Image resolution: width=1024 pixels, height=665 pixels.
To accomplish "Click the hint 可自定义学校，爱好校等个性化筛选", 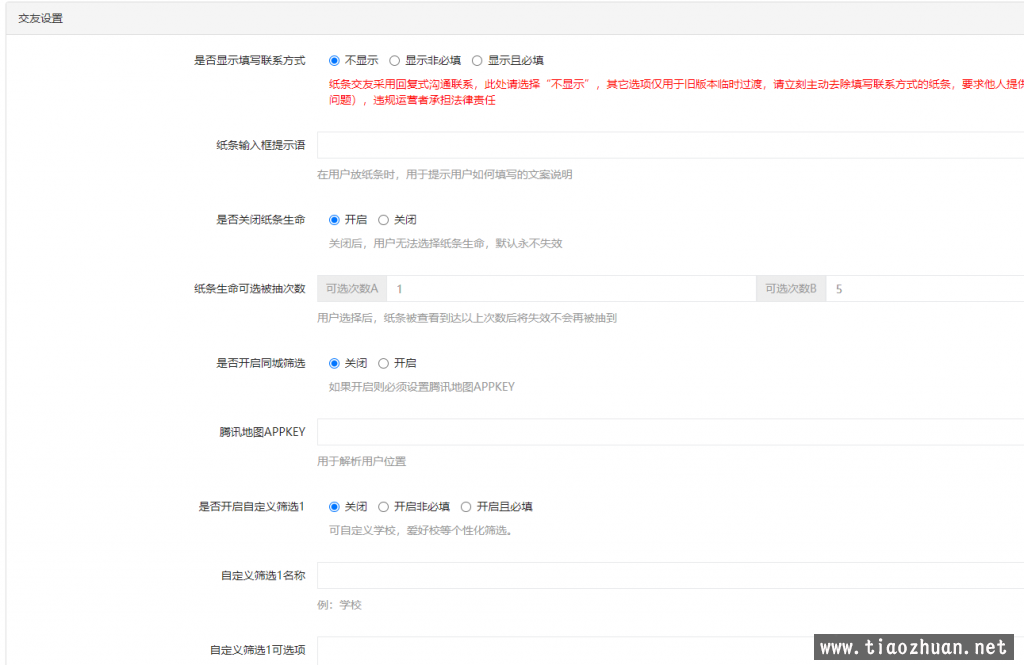I will click(x=421, y=530).
